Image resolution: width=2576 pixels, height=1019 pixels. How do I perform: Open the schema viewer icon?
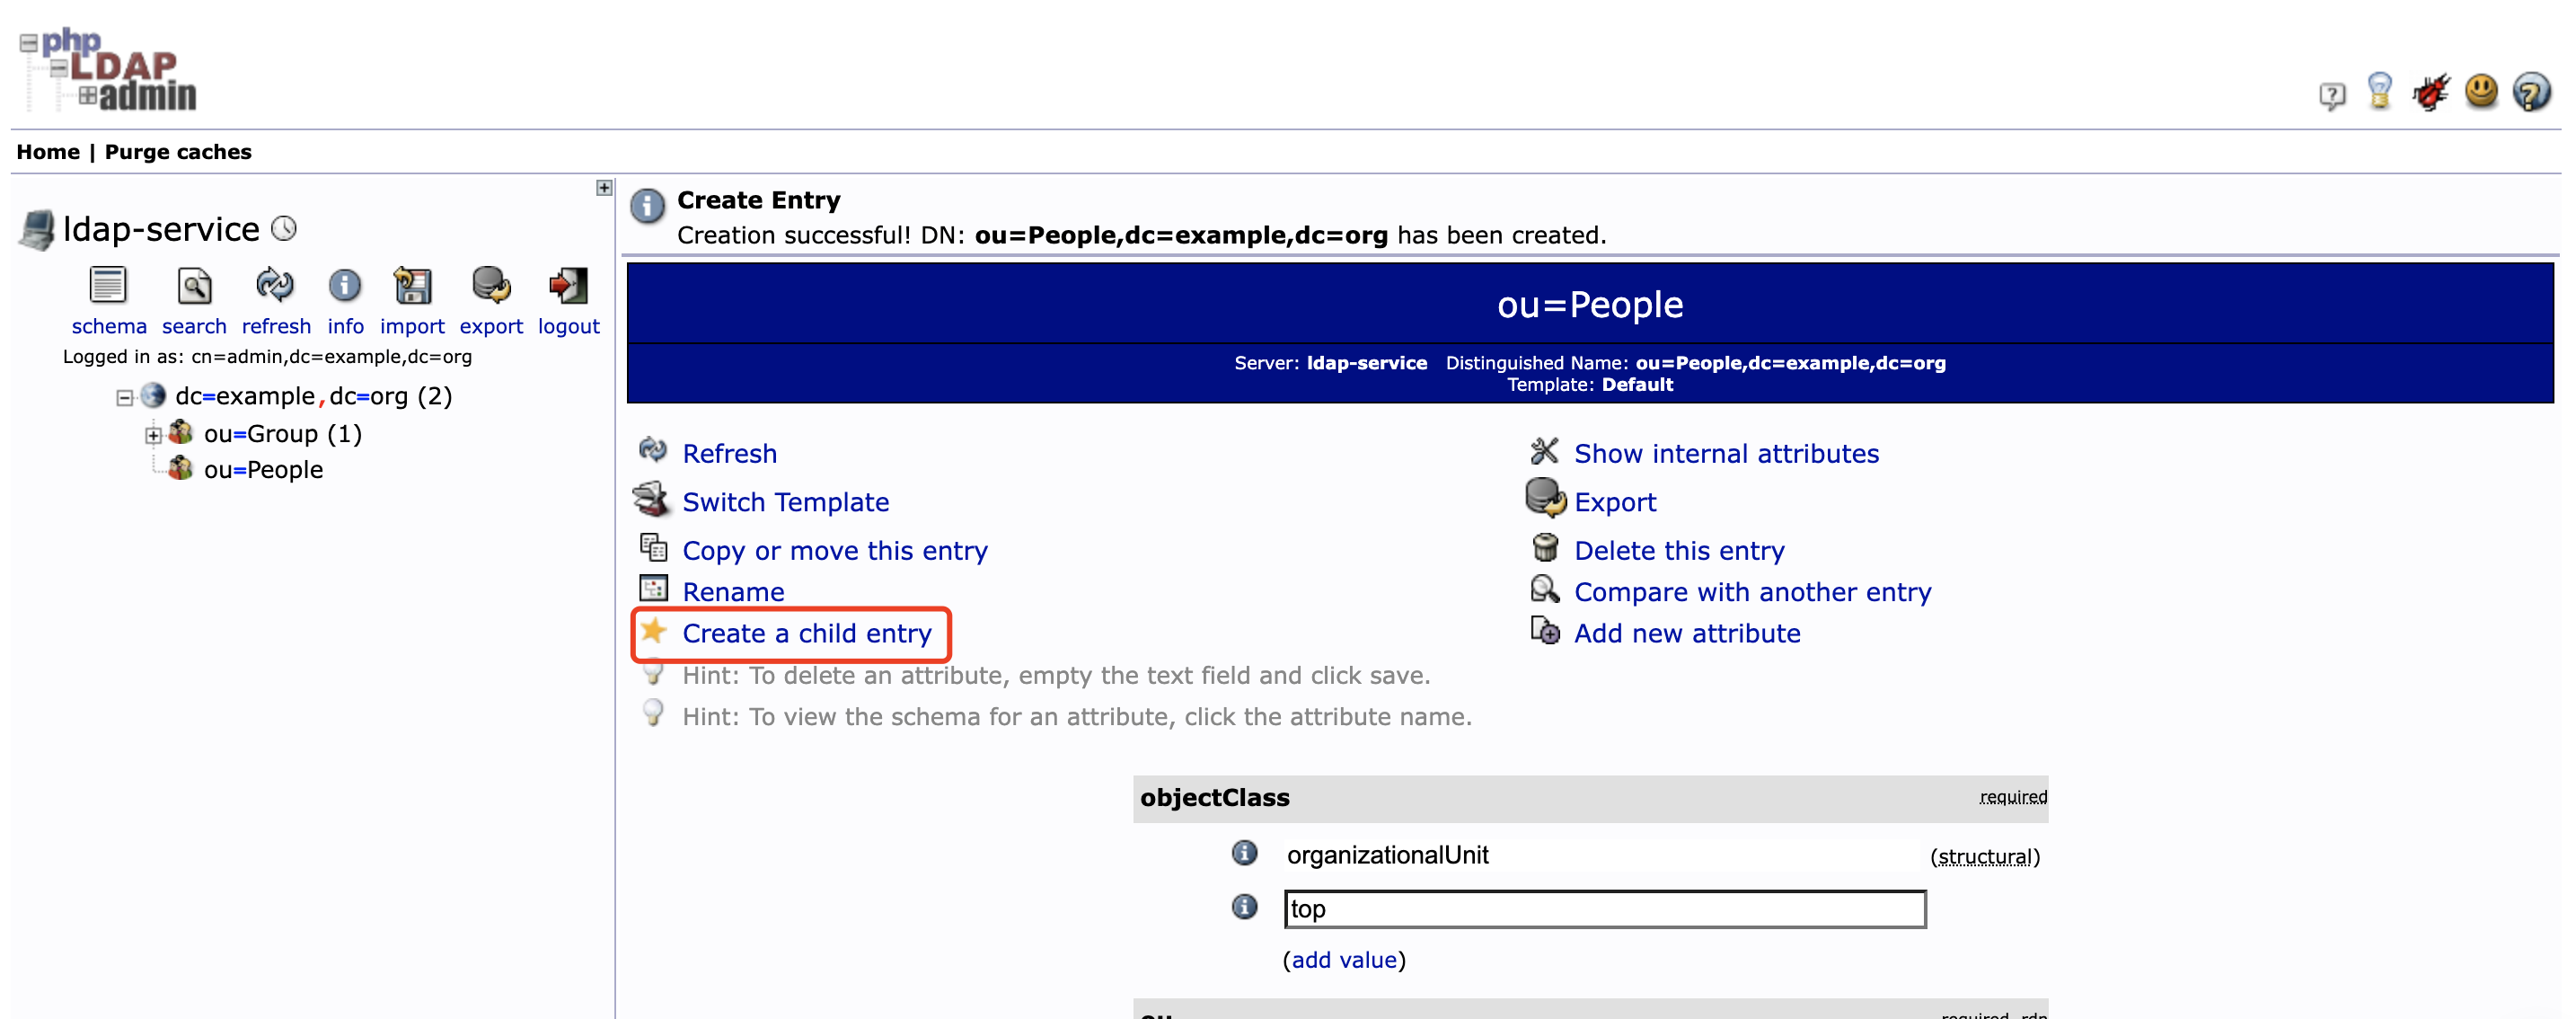click(x=108, y=286)
